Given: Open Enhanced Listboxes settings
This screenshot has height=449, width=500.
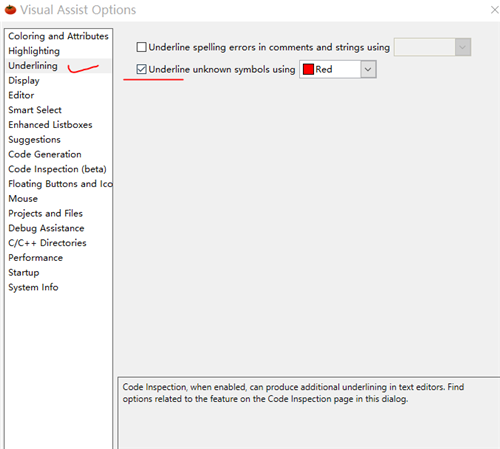Looking at the screenshot, I should coord(50,125).
